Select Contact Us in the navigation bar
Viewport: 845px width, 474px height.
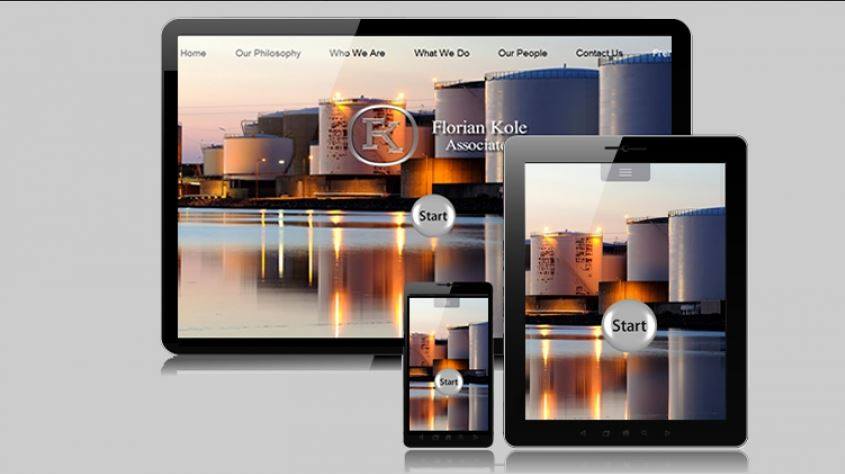pos(599,53)
